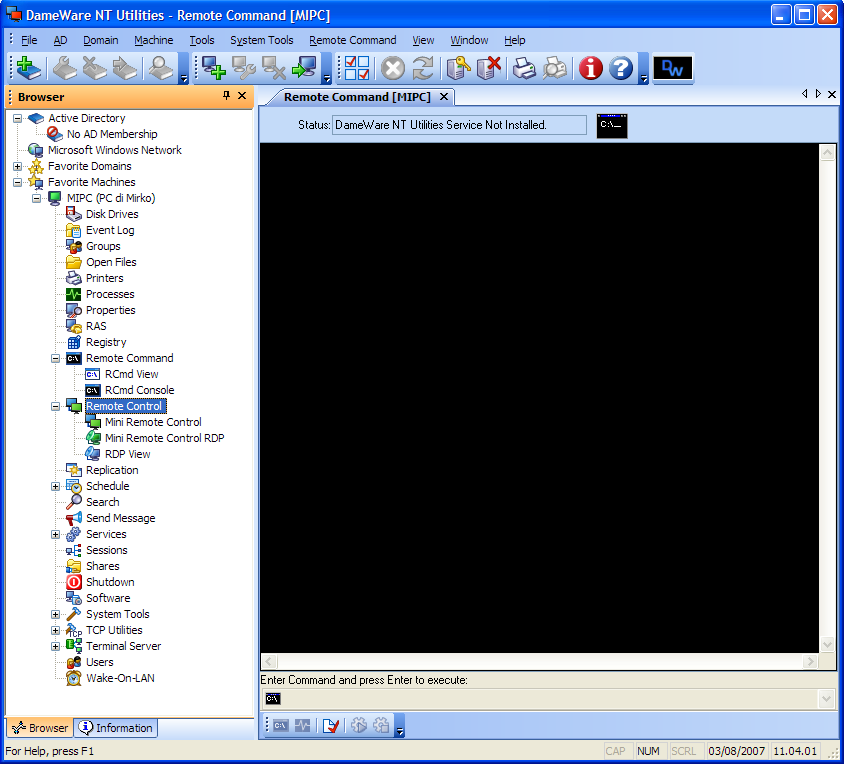
Task: Open Registry in the browser tree
Action: tap(106, 342)
